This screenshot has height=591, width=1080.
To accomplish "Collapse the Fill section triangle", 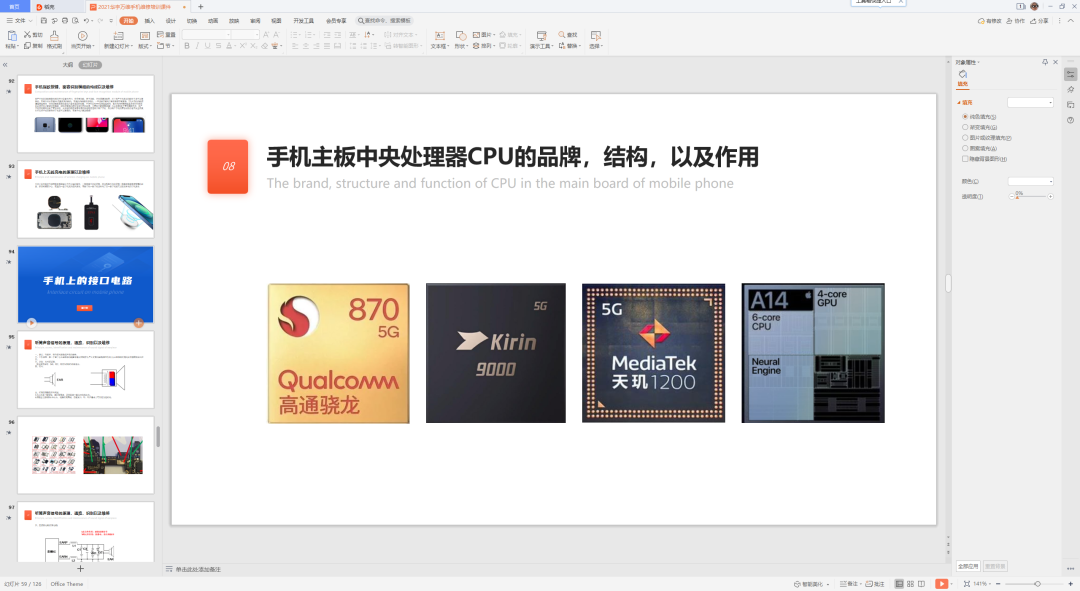I will (x=958, y=102).
